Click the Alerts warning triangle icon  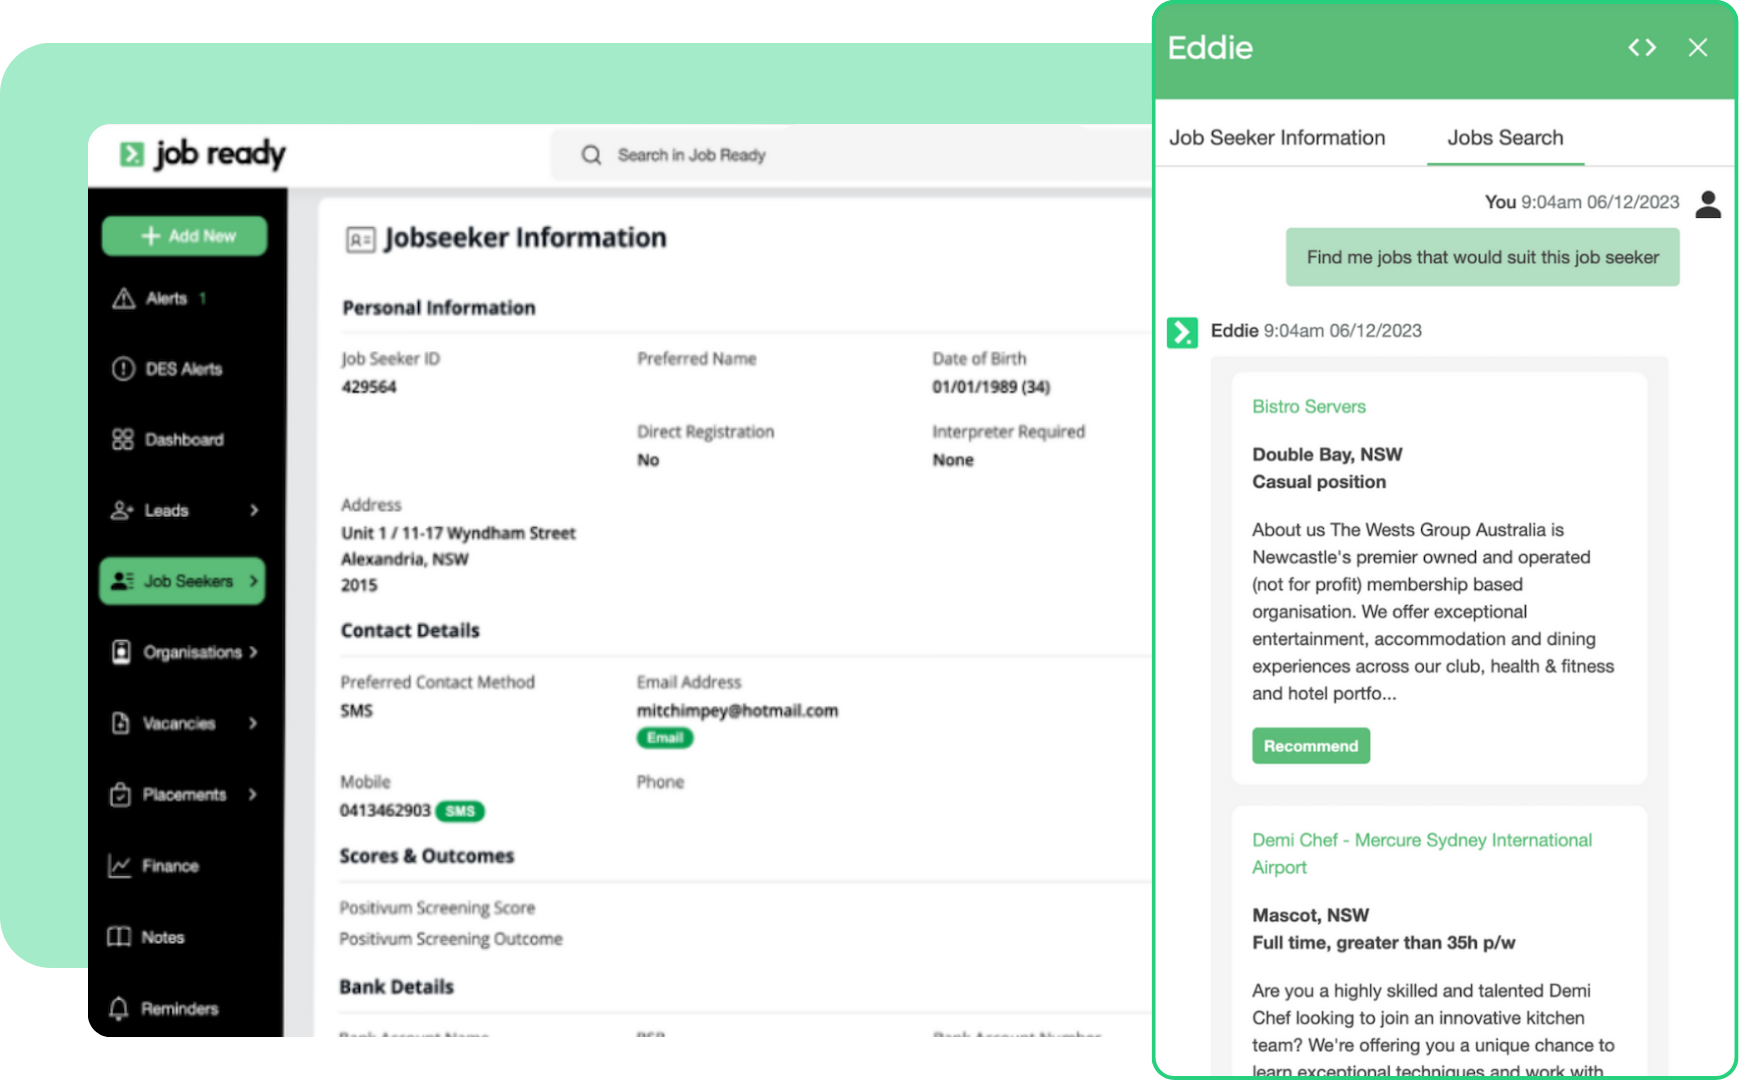(x=123, y=298)
